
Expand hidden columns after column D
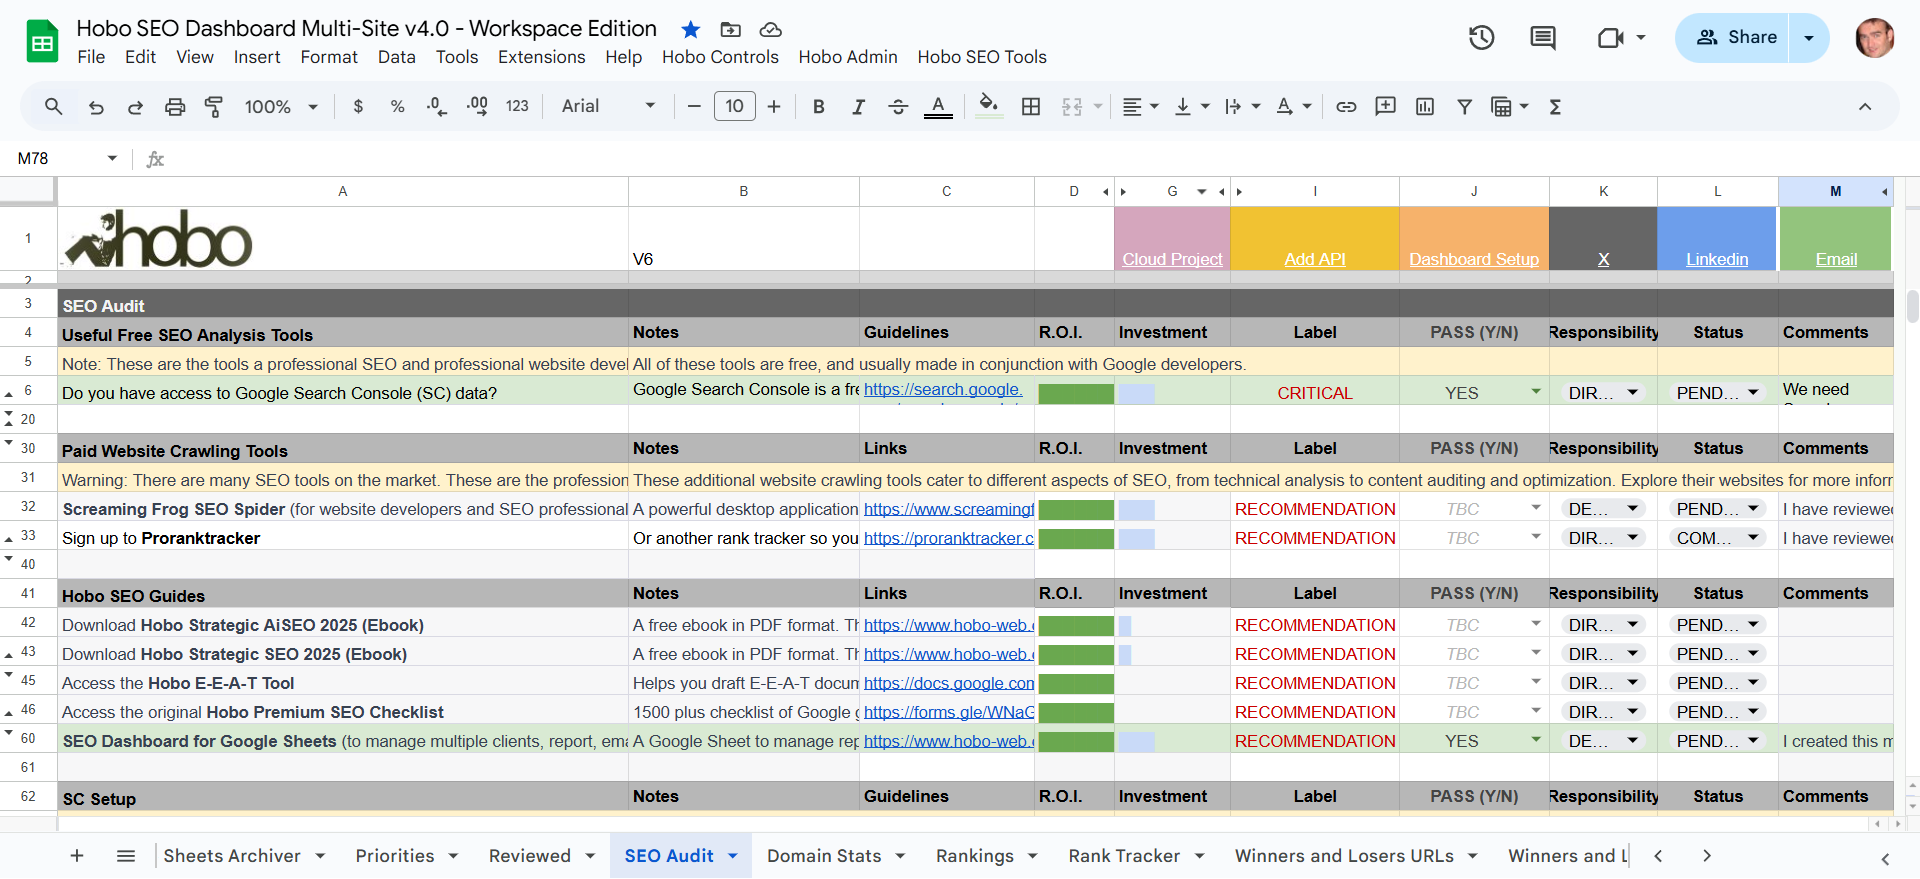click(x=1106, y=191)
